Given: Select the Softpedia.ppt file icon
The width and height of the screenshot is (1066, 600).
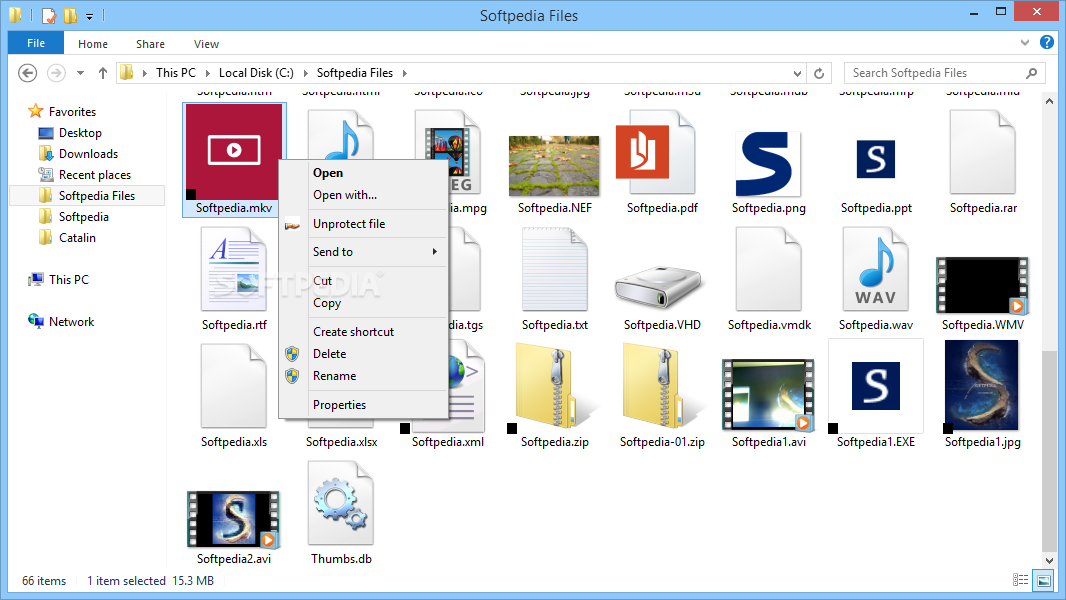Looking at the screenshot, I should [876, 159].
